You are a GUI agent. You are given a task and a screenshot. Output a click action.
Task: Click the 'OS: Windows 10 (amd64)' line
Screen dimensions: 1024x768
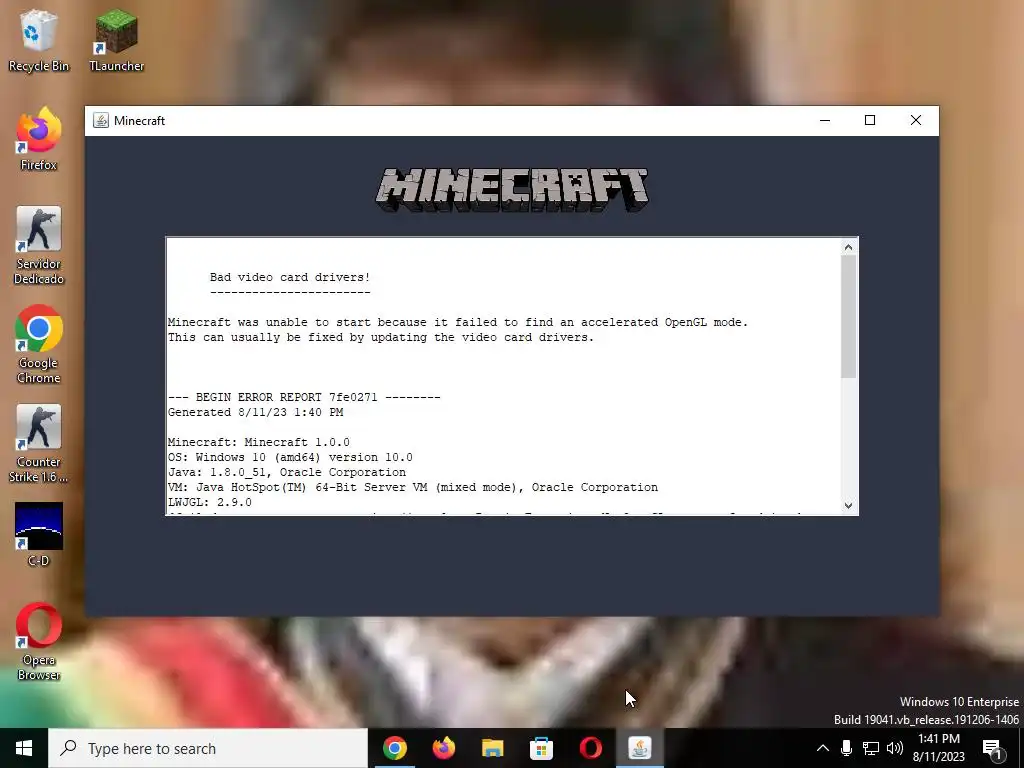[x=290, y=457]
